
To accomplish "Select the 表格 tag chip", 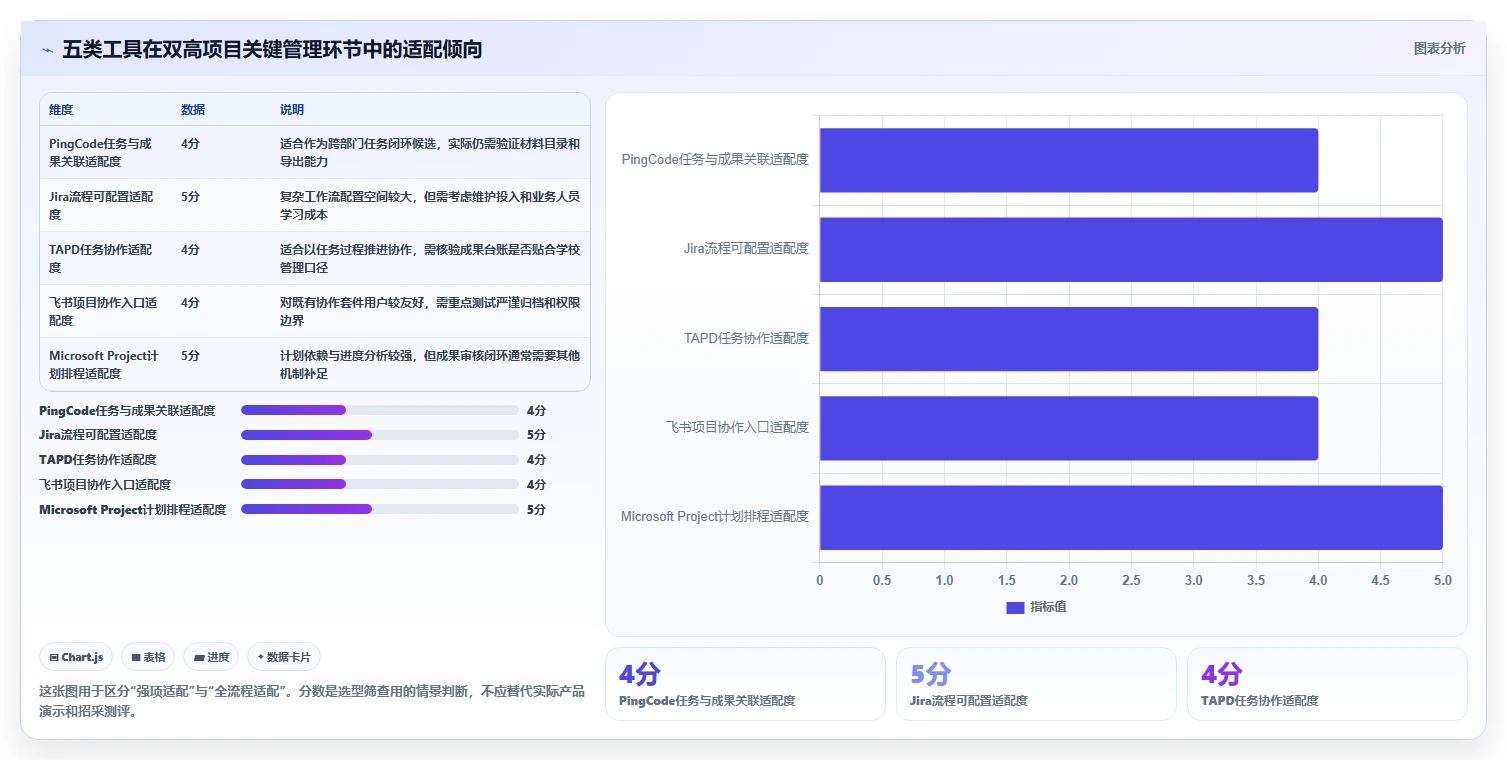I will coord(148,657).
